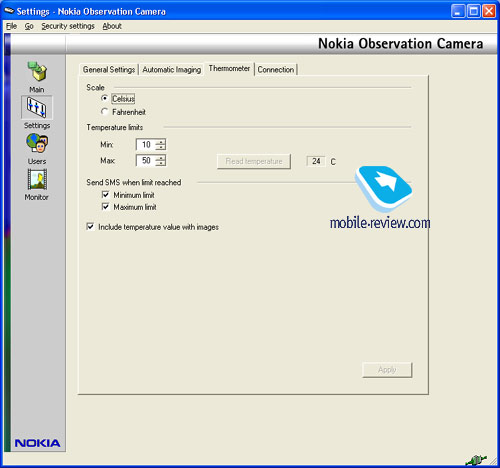Maximize the Settings window
Screen dimensions: 500x468
[x=474, y=11]
